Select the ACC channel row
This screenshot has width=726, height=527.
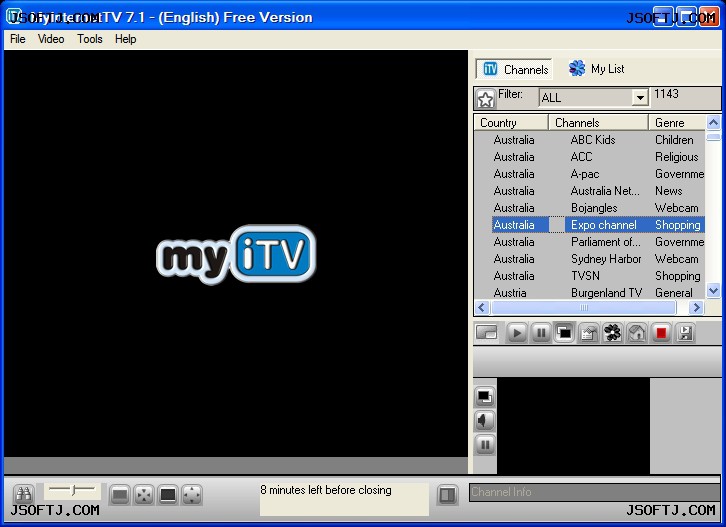(589, 157)
